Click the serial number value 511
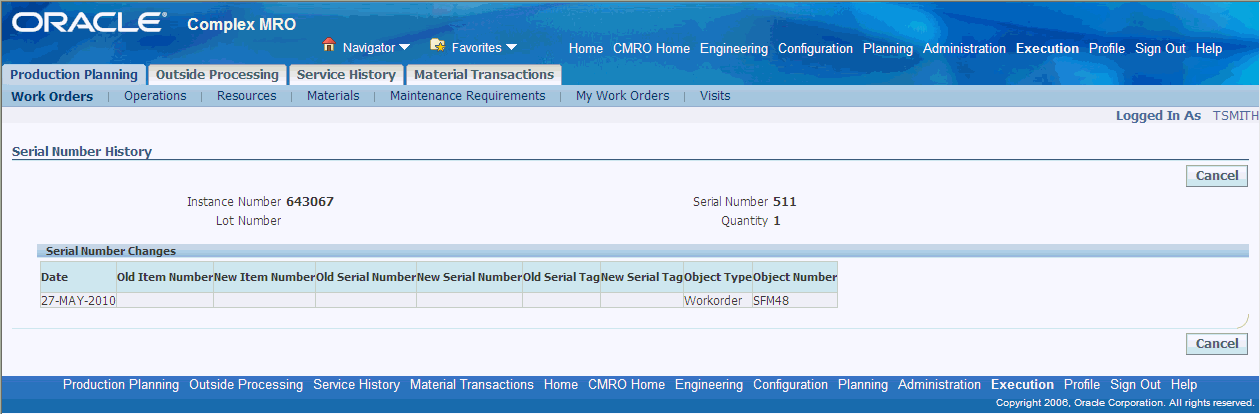This screenshot has width=1260, height=414. [785, 201]
